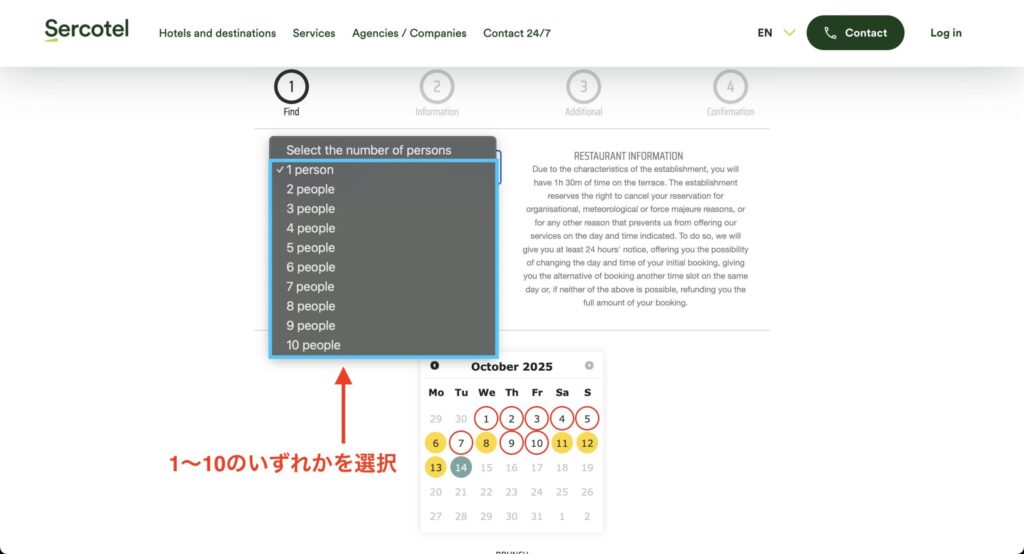Expand the EN language selector

(776, 33)
